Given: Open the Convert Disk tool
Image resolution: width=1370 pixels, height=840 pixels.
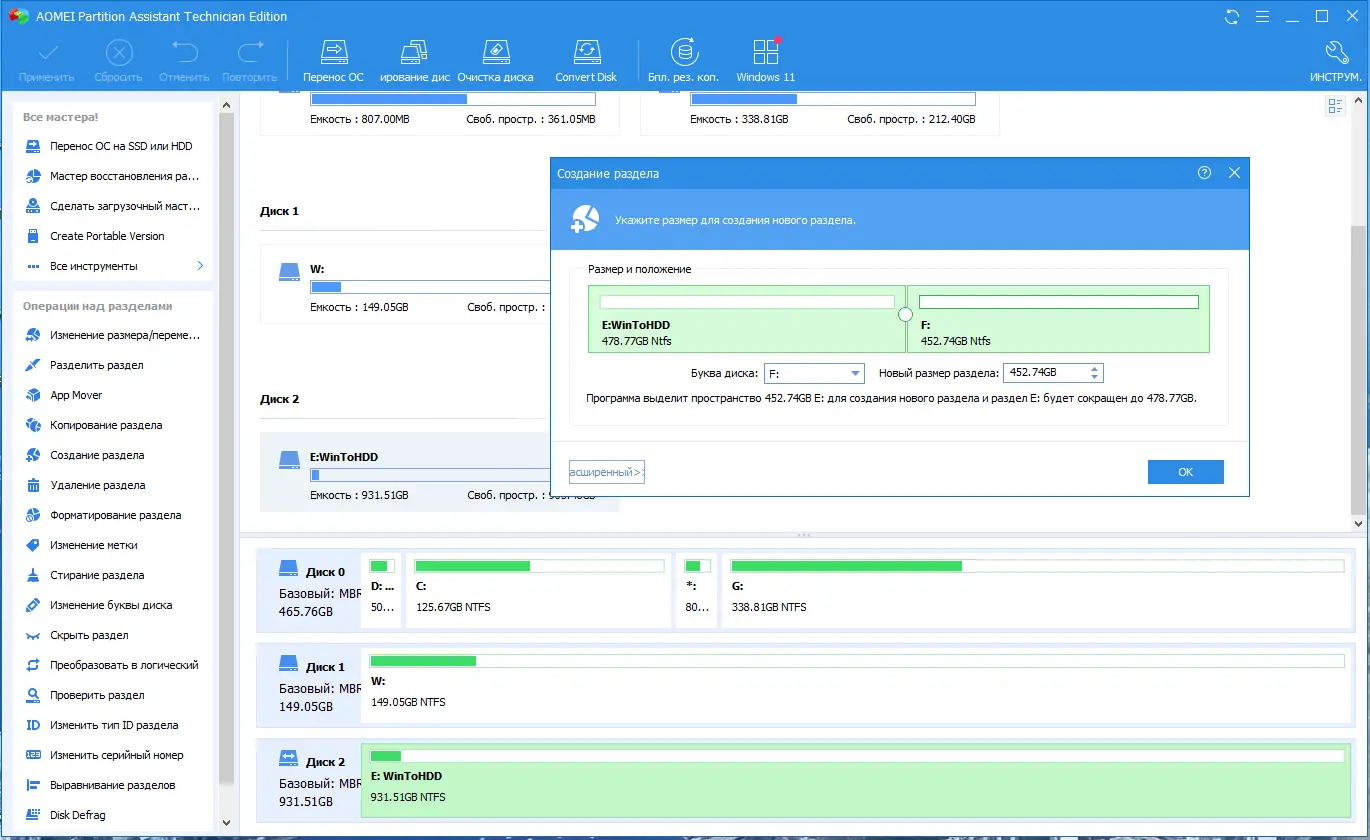Looking at the screenshot, I should (x=586, y=62).
